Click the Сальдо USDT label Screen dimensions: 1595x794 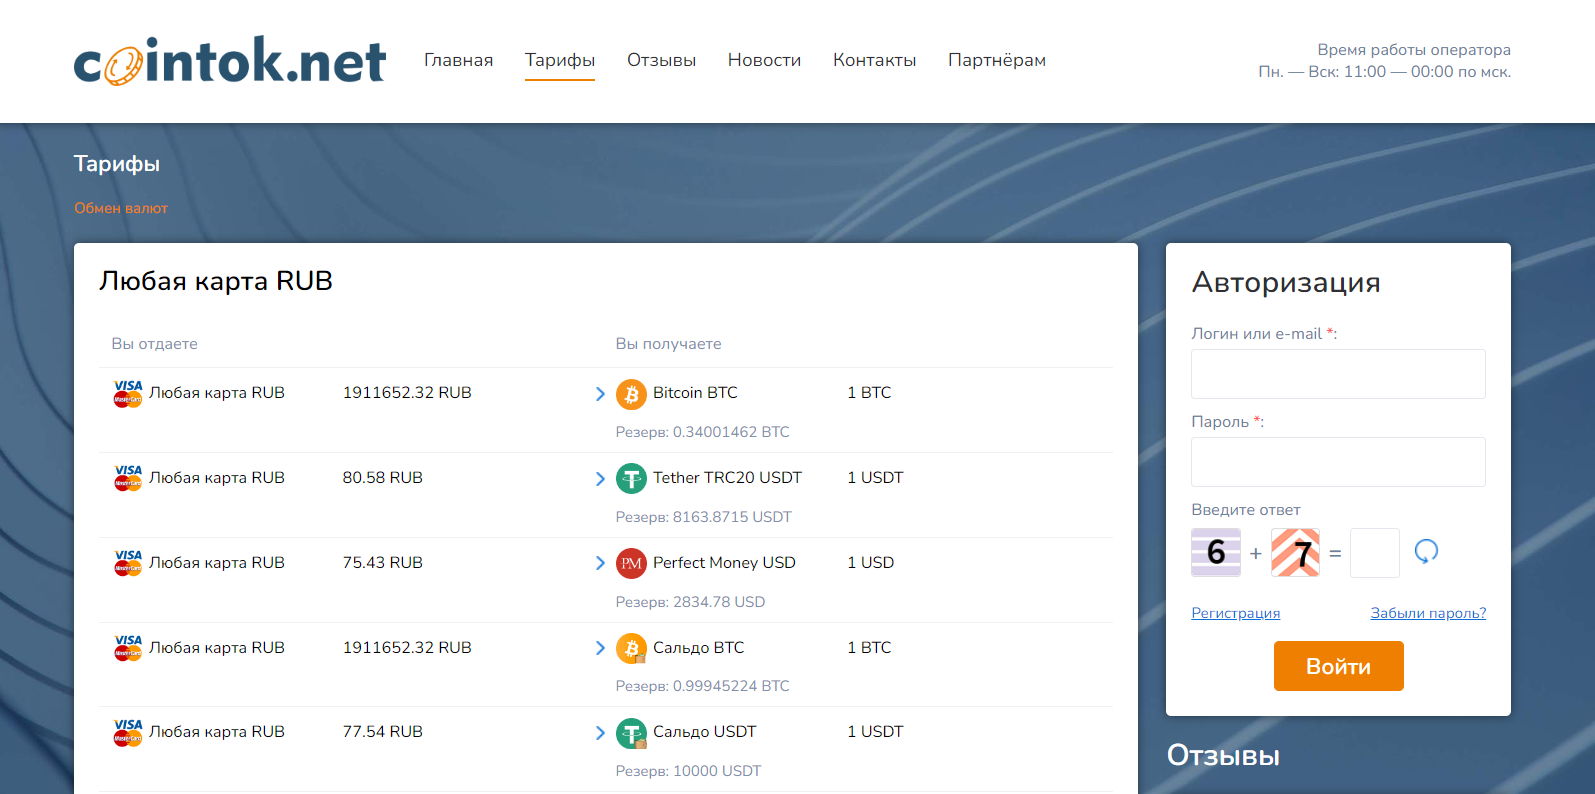[704, 732]
